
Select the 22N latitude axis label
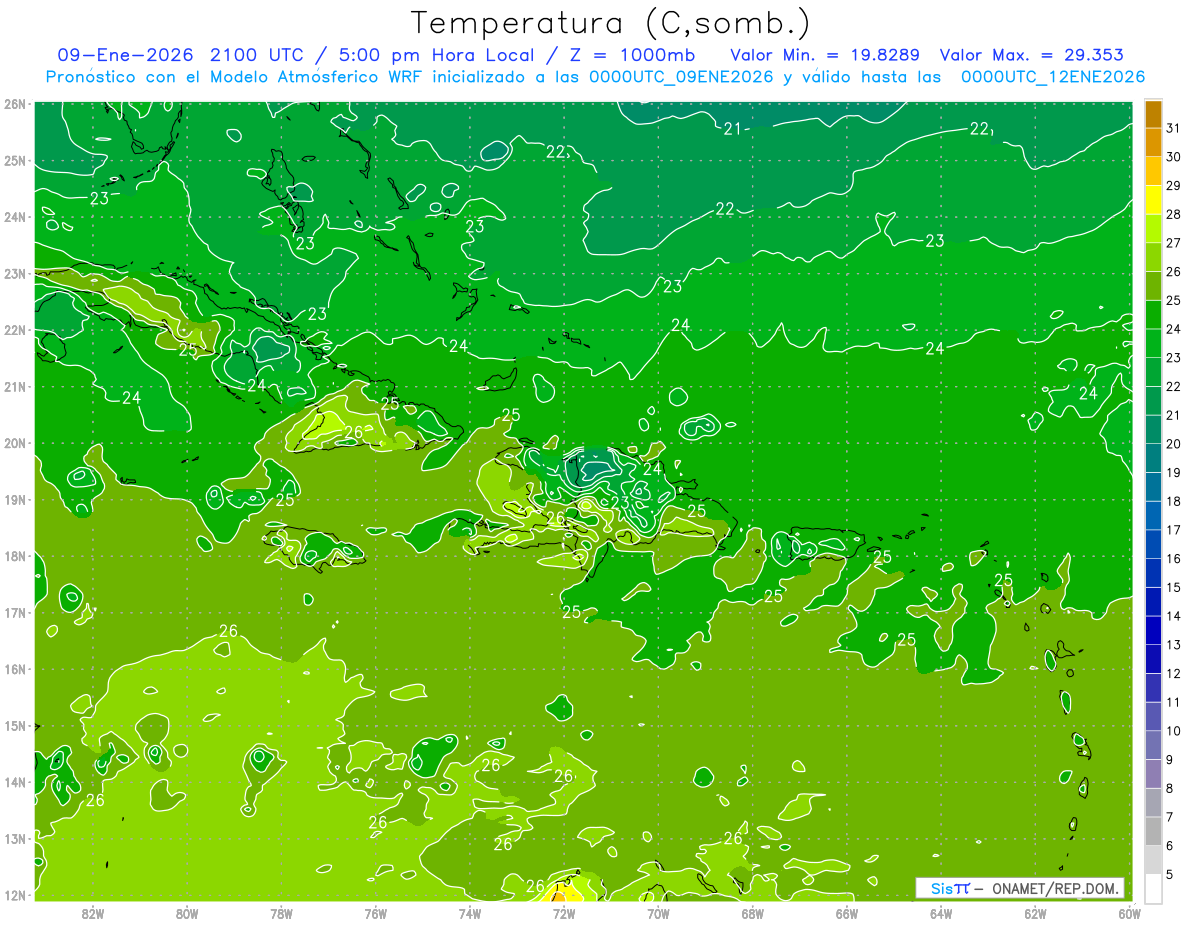coord(15,330)
